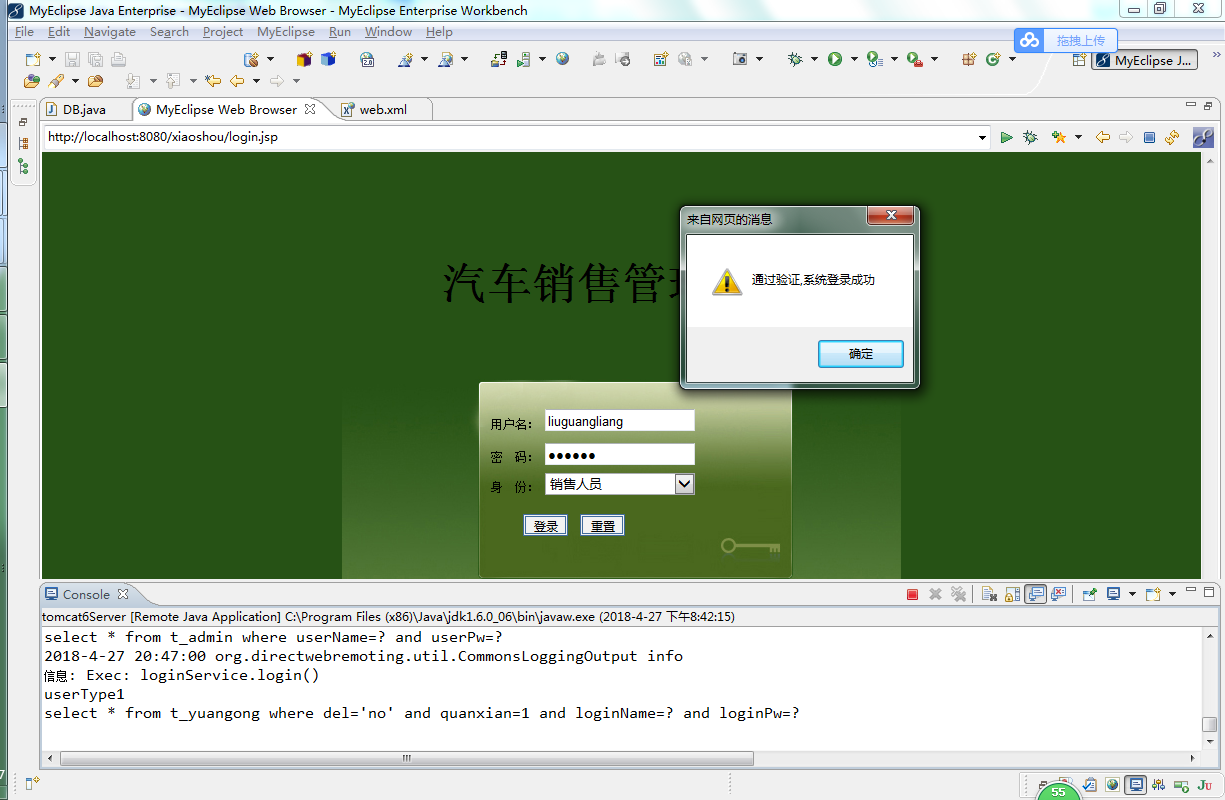Click the 用户名 username input field
Screen dimensions: 1225x800
[x=619, y=421]
